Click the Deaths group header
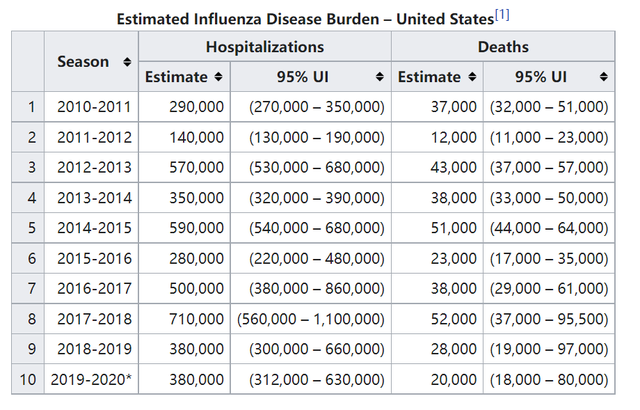The height and width of the screenshot is (410, 640). pyautogui.click(x=502, y=47)
